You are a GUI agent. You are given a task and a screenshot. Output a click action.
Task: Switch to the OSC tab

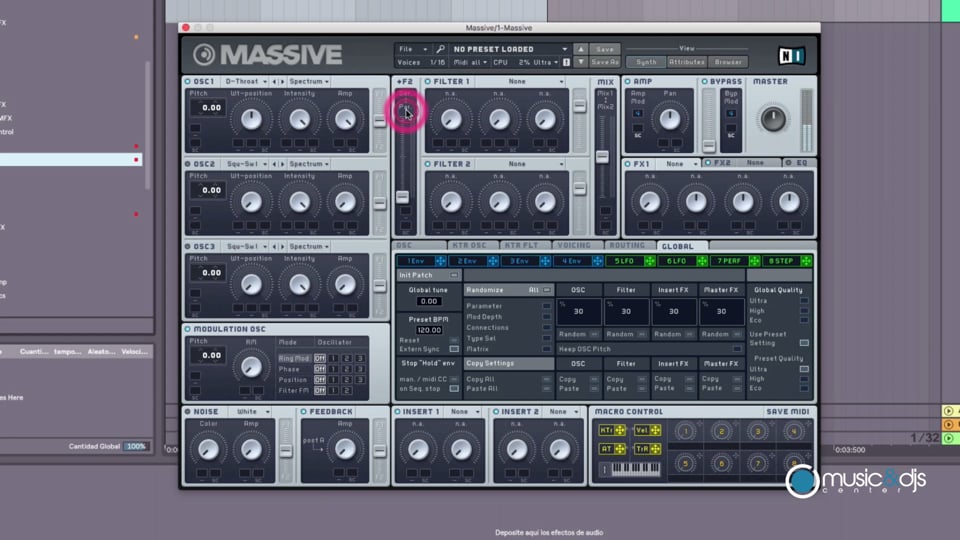(x=419, y=246)
